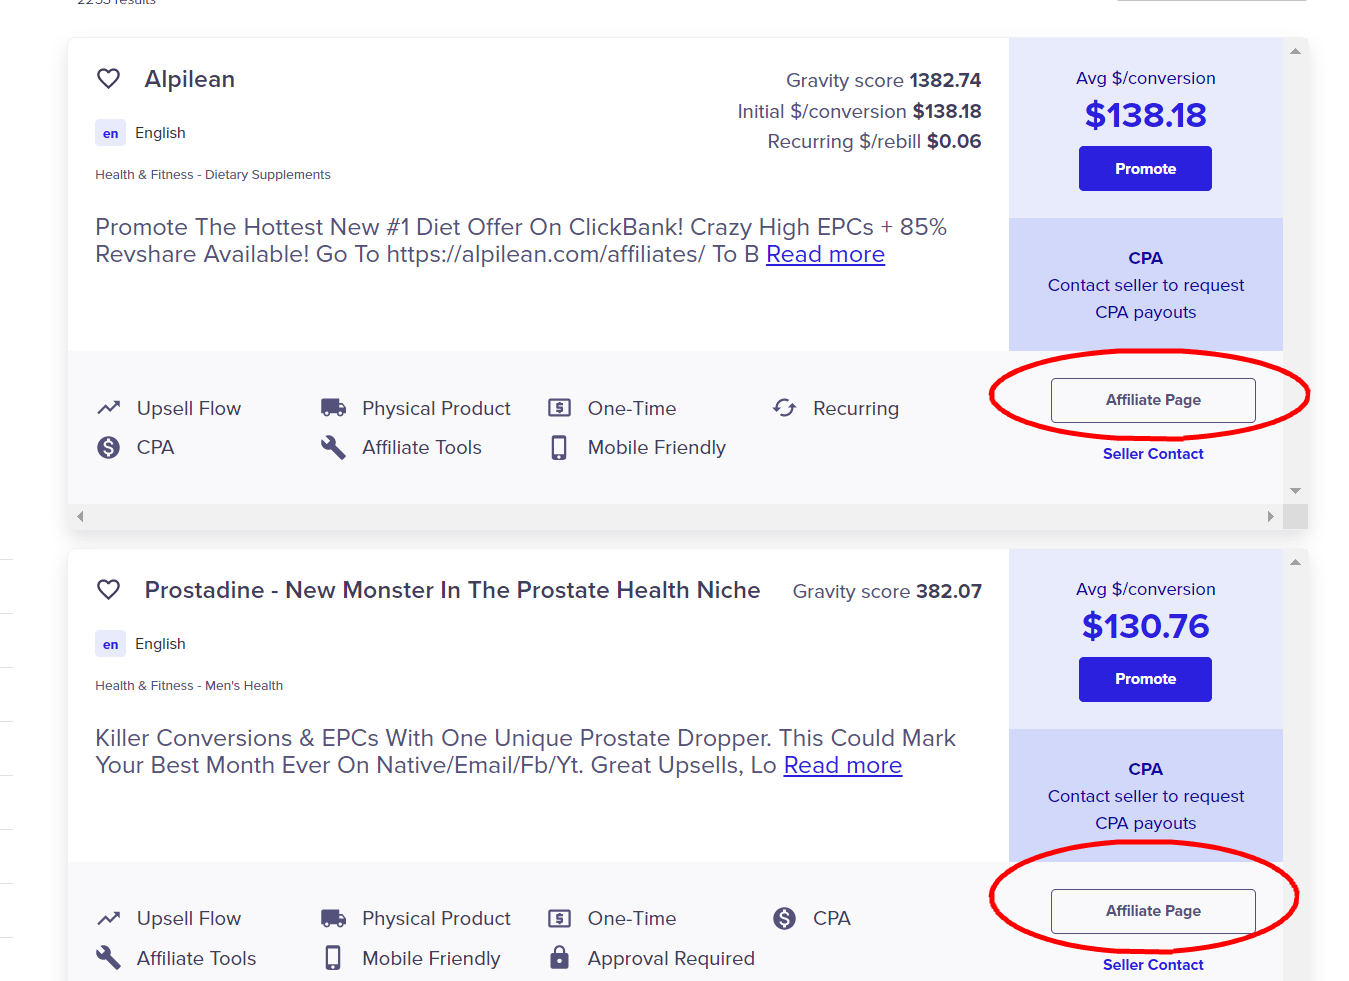Click the 'en' English language badge on Alpilean
The height and width of the screenshot is (981, 1349).
110,132
